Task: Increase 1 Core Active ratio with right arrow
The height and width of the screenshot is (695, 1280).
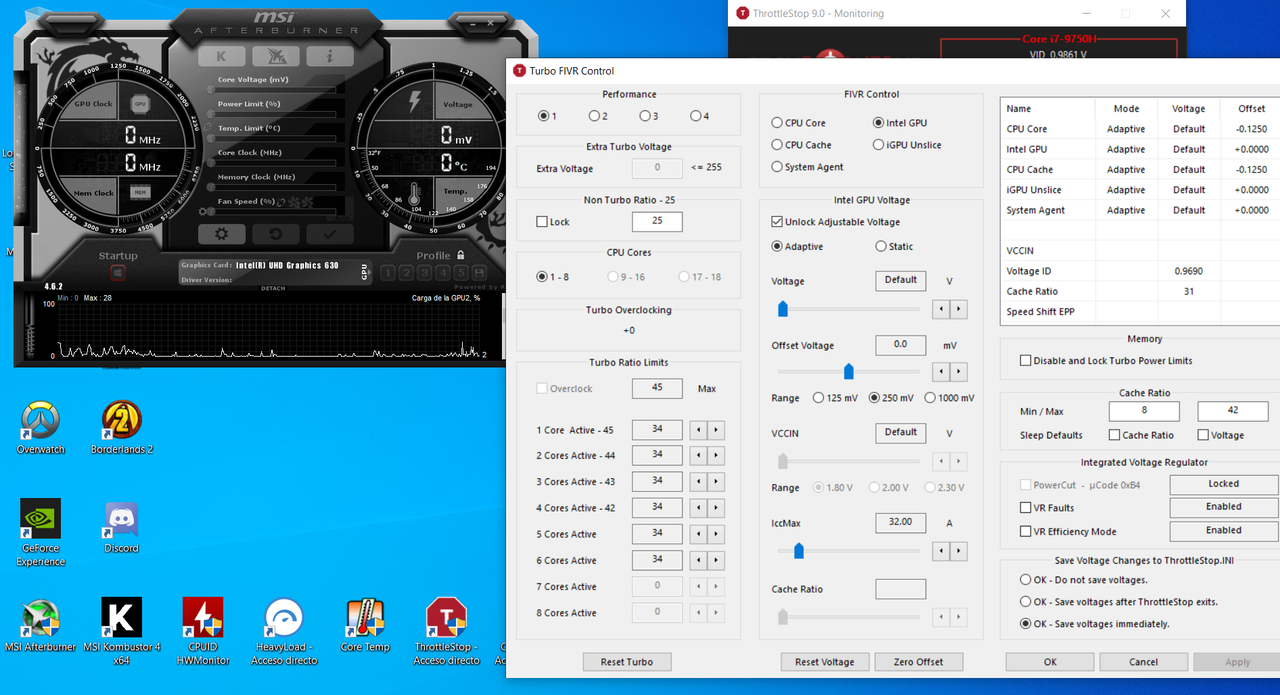Action: [715, 430]
